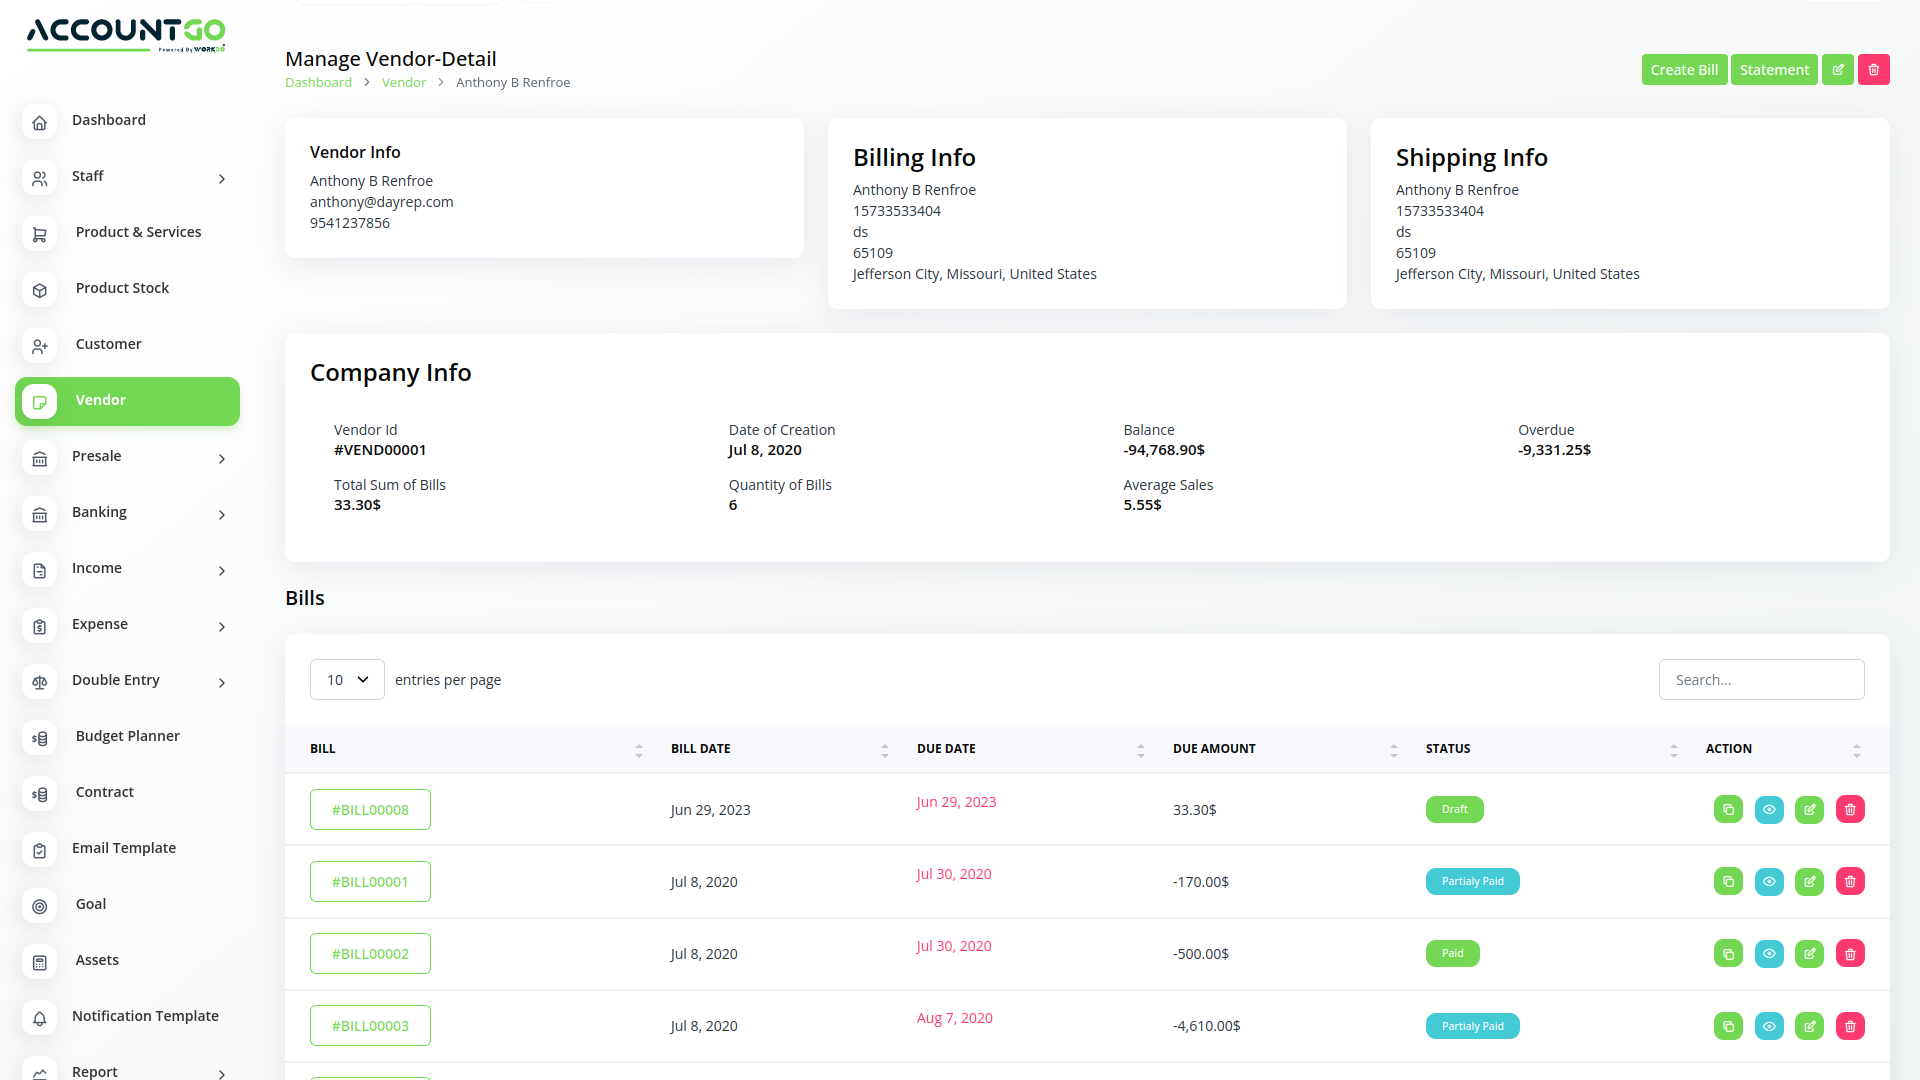Screen dimensions: 1920x1080
Task: Click the Create Bill button
Action: [1684, 70]
